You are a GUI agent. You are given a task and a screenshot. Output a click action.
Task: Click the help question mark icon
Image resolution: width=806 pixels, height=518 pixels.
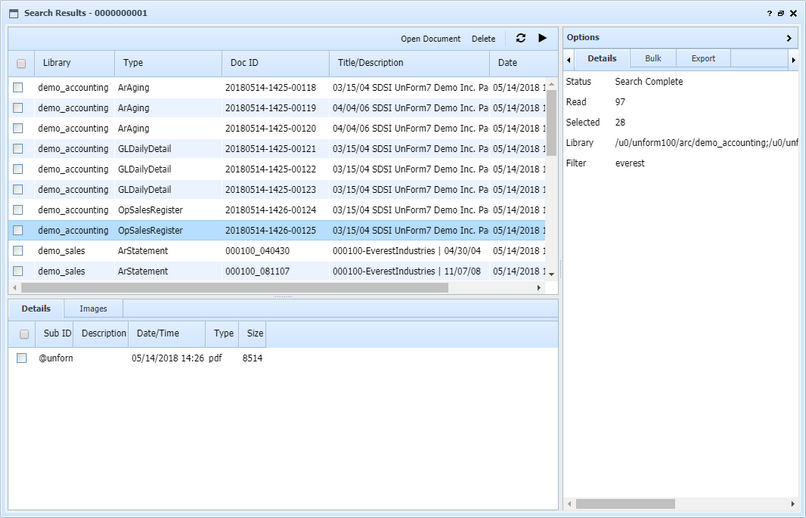click(x=770, y=13)
